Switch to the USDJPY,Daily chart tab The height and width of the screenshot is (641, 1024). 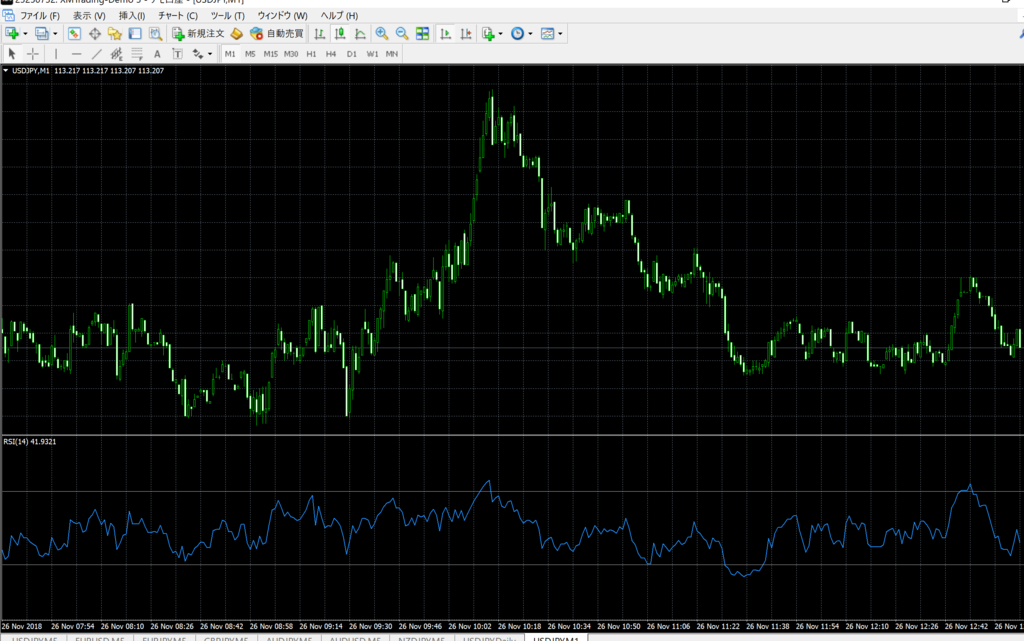pyautogui.click(x=489, y=638)
